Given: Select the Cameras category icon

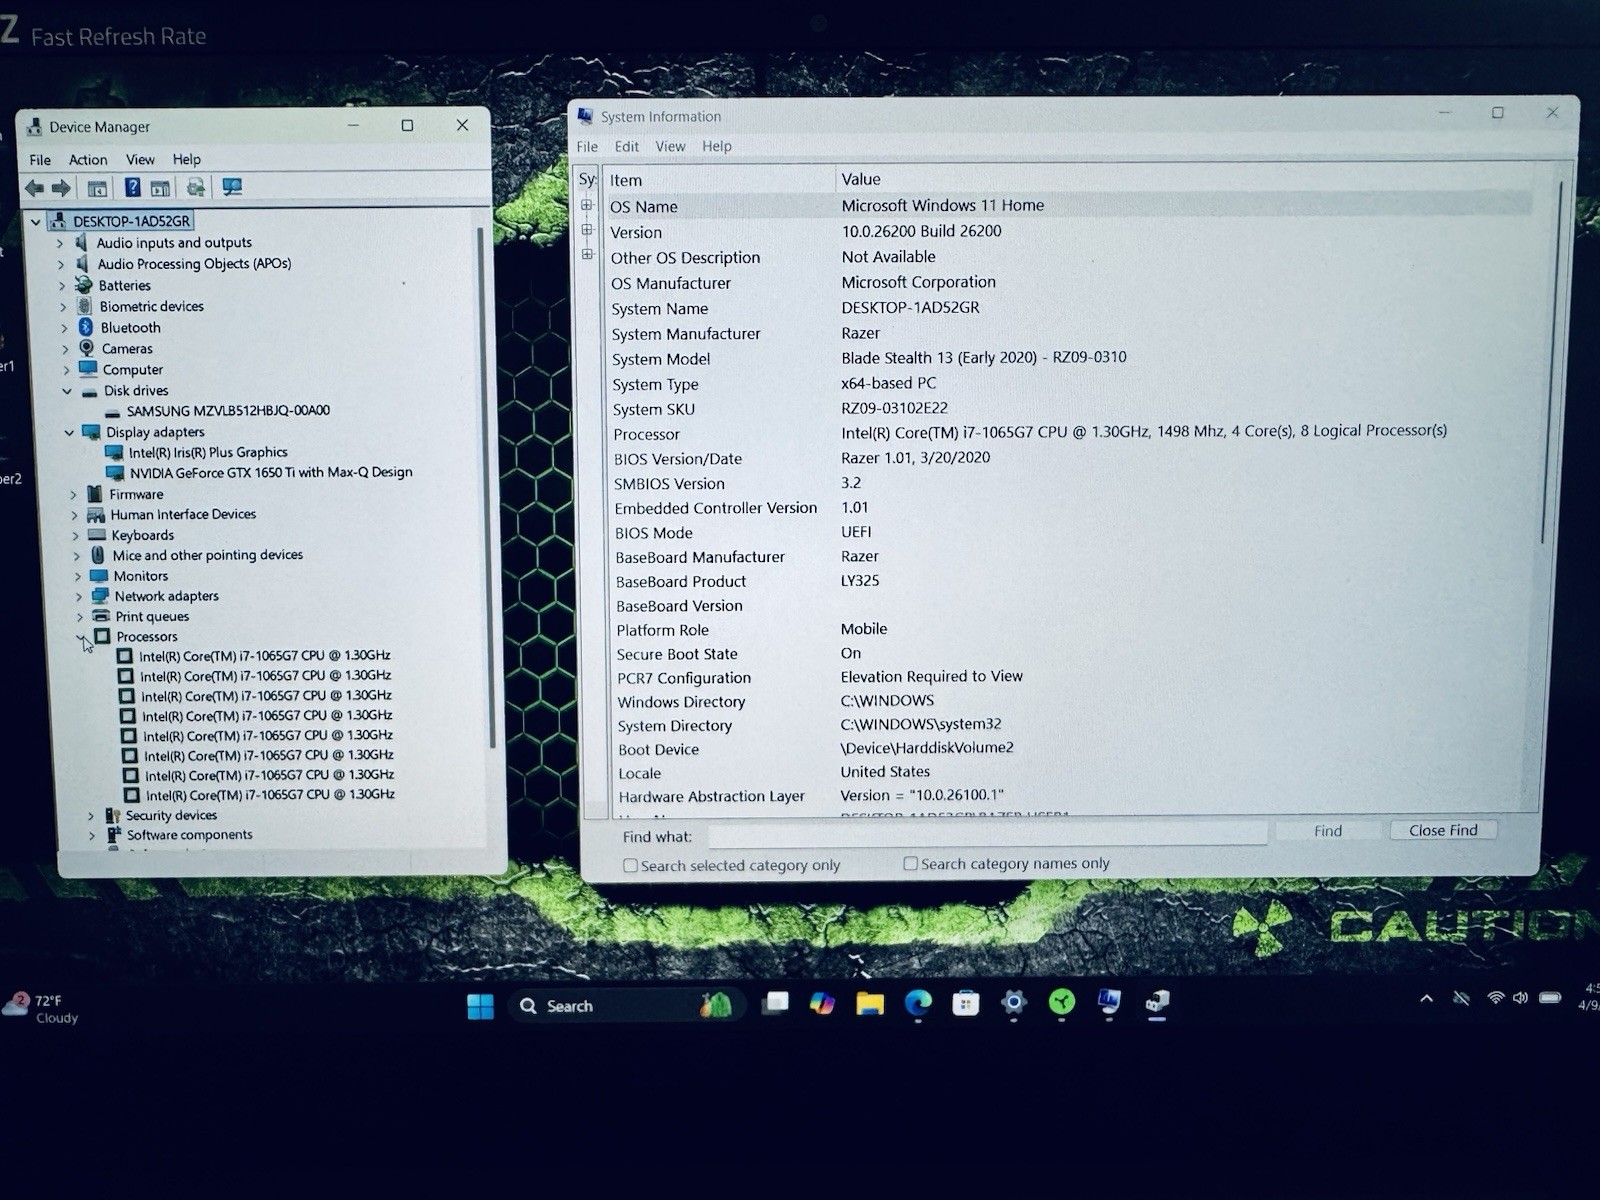Looking at the screenshot, I should (87, 348).
